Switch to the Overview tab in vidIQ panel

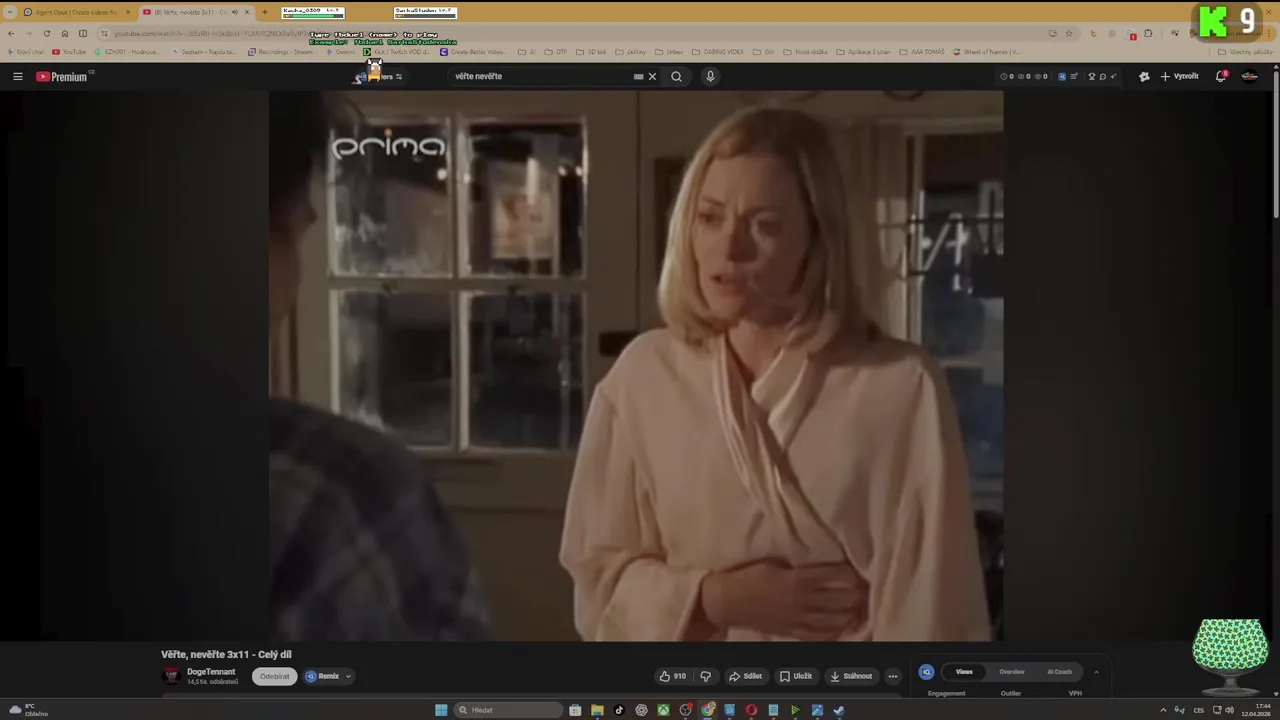coord(1012,672)
